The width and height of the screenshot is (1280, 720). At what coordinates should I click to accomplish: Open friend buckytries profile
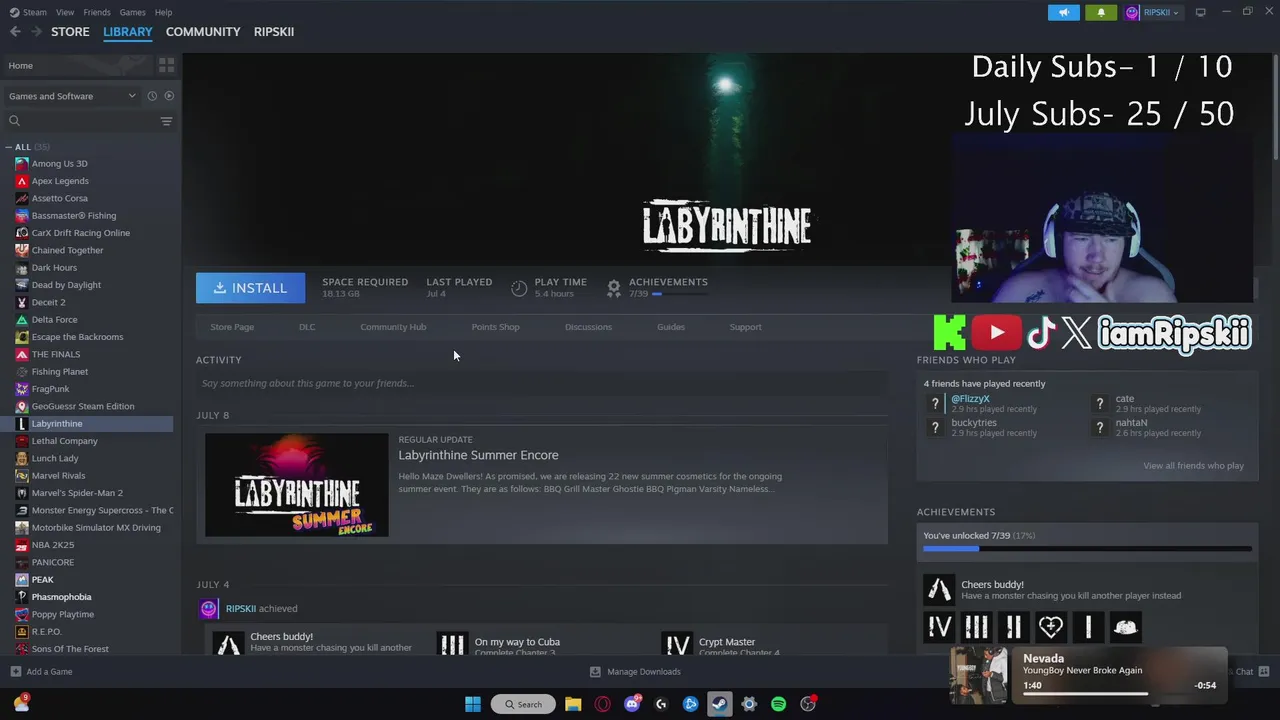point(973,423)
